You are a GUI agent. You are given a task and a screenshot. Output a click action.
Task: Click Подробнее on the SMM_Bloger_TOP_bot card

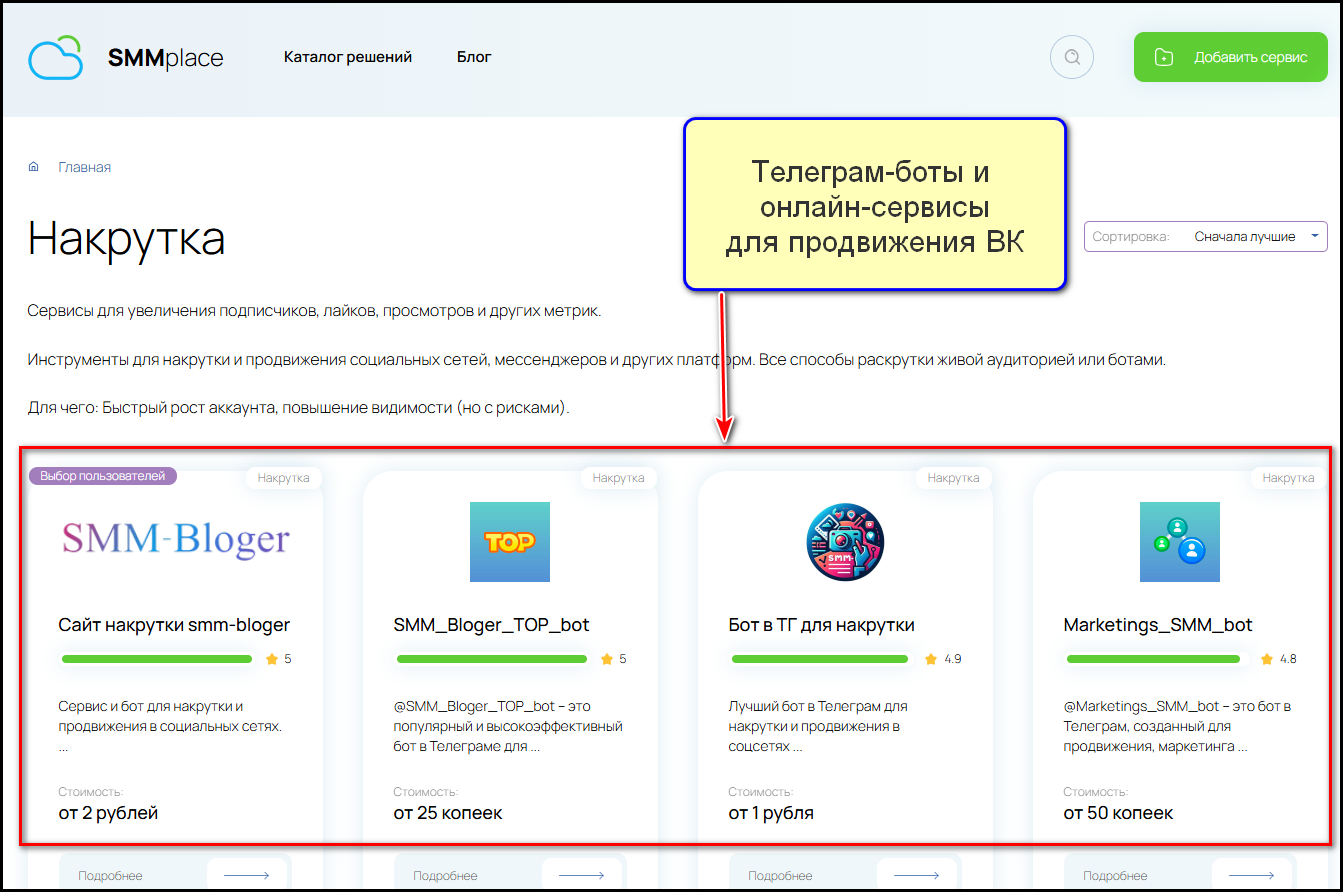pos(445,875)
